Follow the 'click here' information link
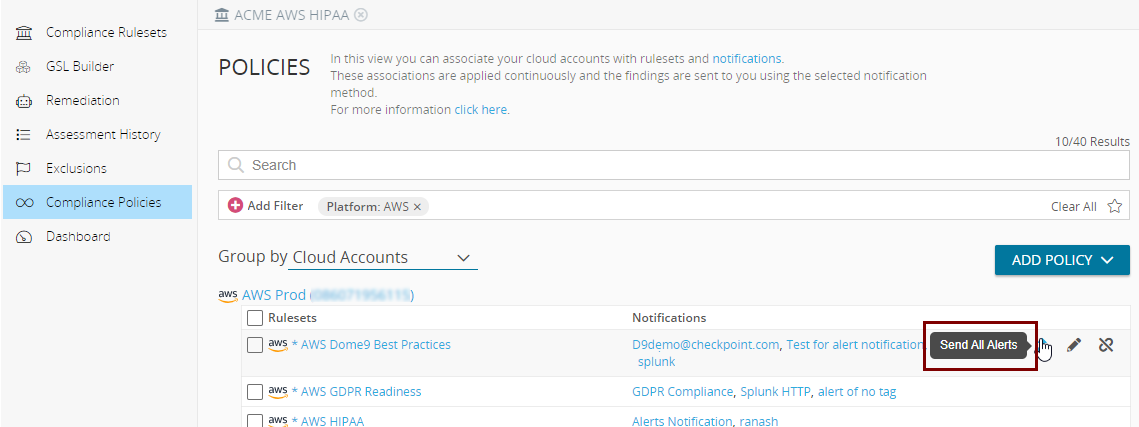 click(x=480, y=110)
